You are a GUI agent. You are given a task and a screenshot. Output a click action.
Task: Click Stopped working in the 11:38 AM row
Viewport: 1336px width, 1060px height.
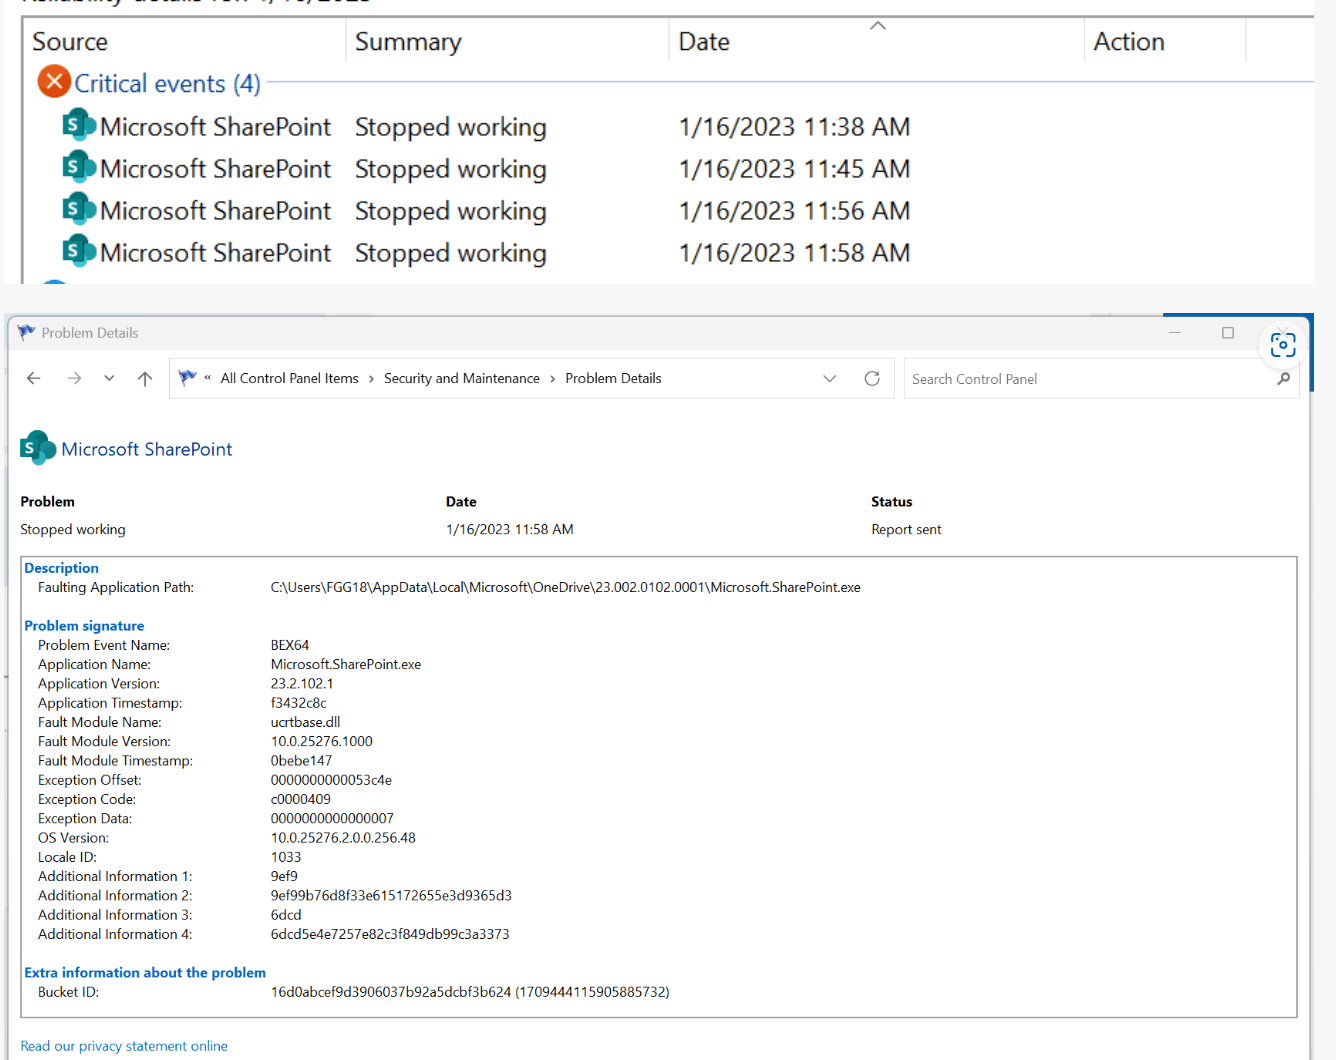450,128
